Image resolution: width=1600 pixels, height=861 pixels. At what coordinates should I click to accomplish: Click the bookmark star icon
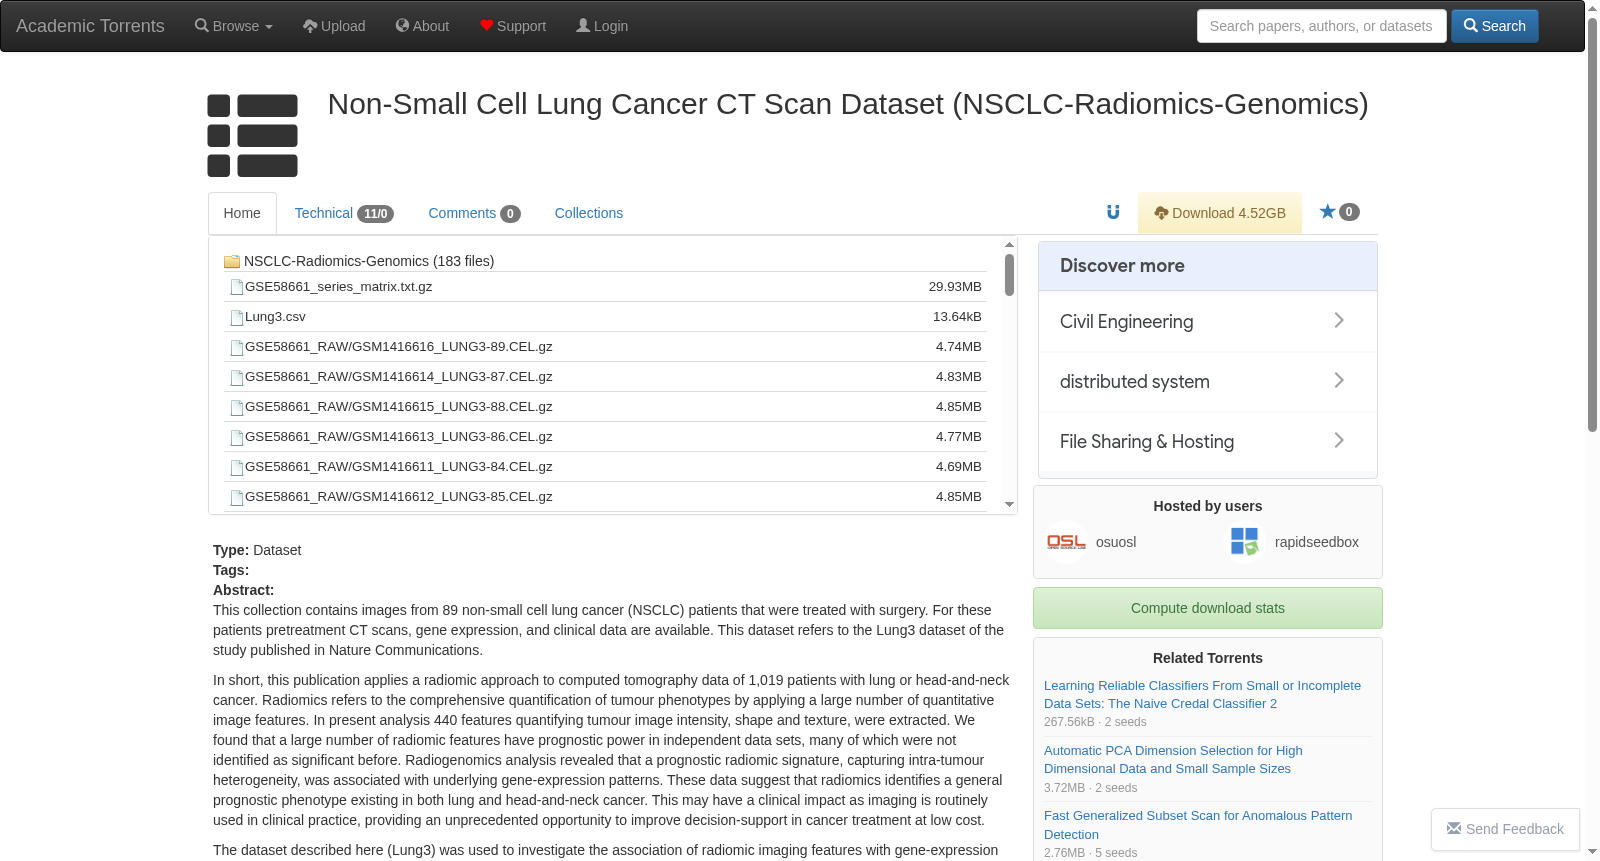pos(1327,212)
